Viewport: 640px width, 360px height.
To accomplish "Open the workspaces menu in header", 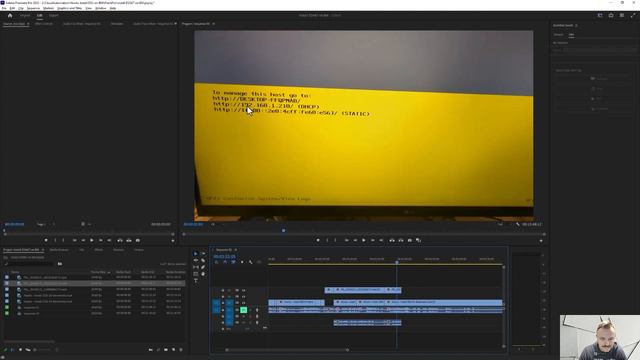I will coord(600,16).
